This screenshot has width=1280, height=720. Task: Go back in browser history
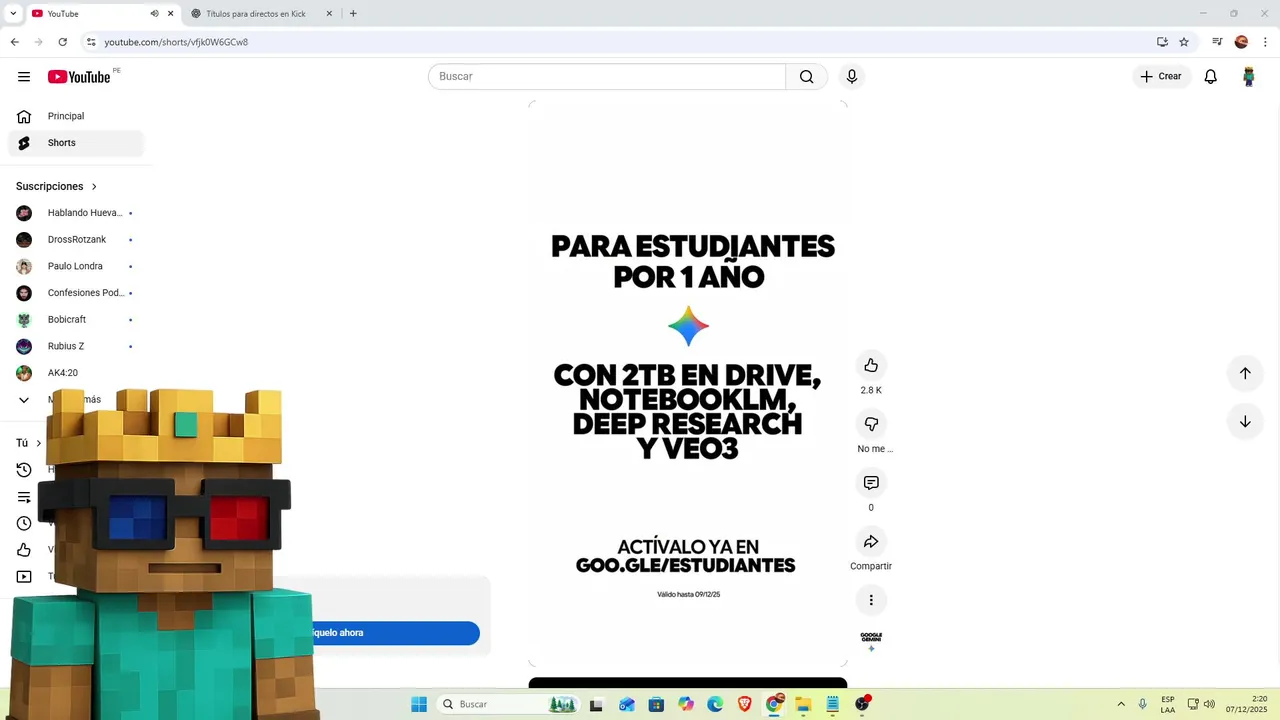pyautogui.click(x=14, y=42)
